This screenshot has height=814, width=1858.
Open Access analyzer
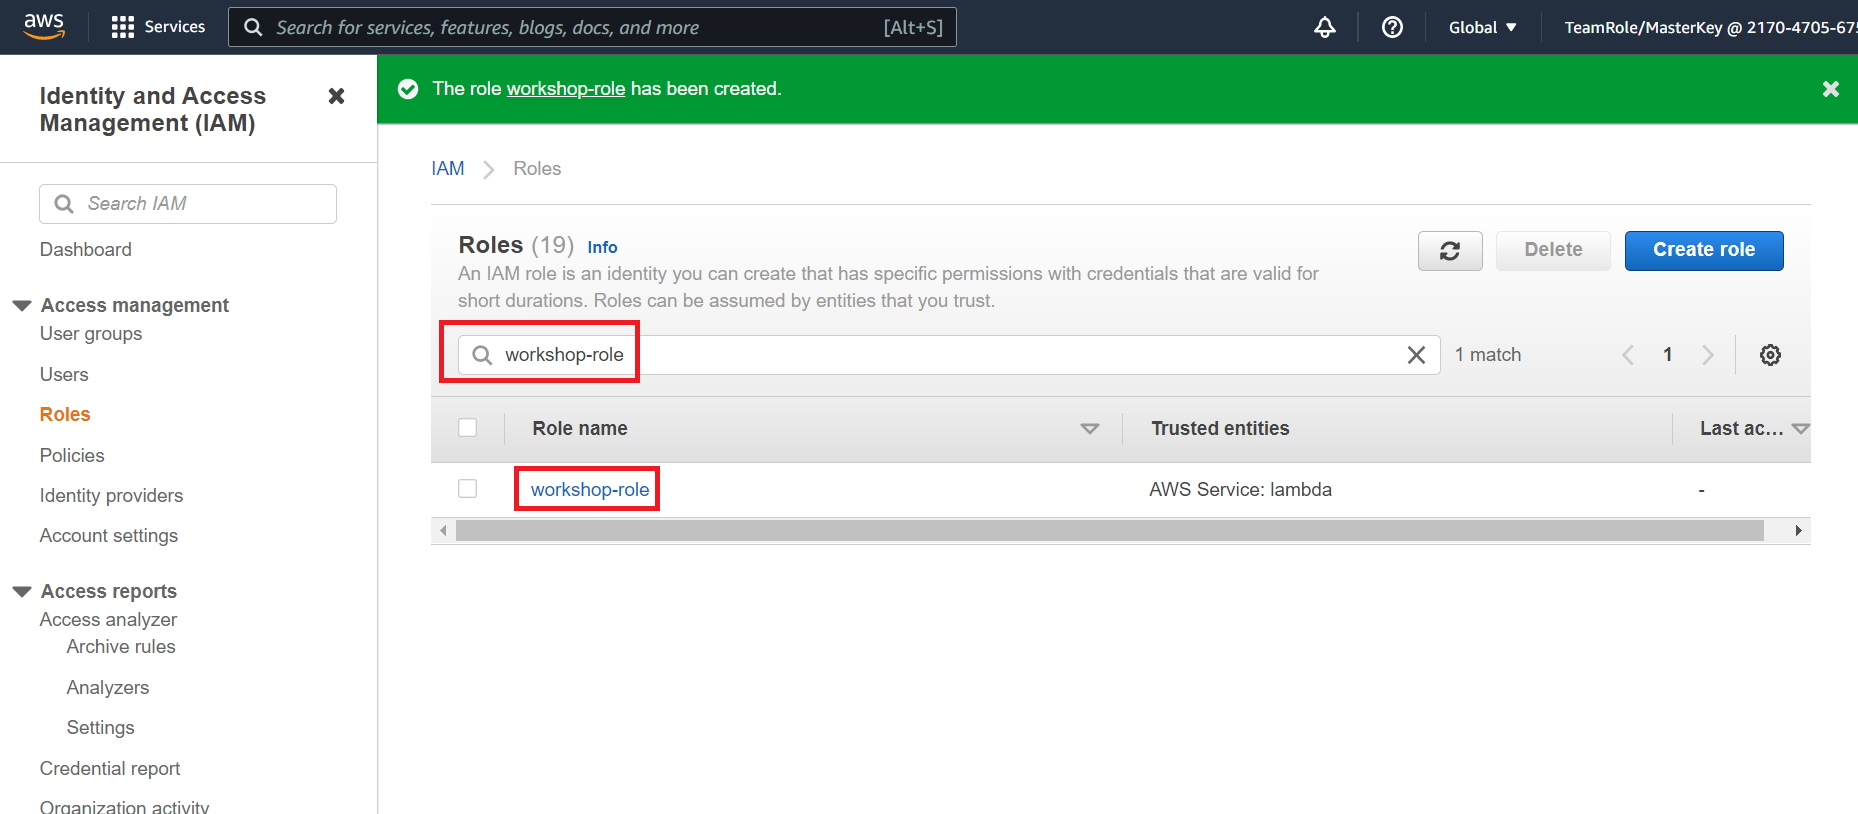click(x=108, y=620)
